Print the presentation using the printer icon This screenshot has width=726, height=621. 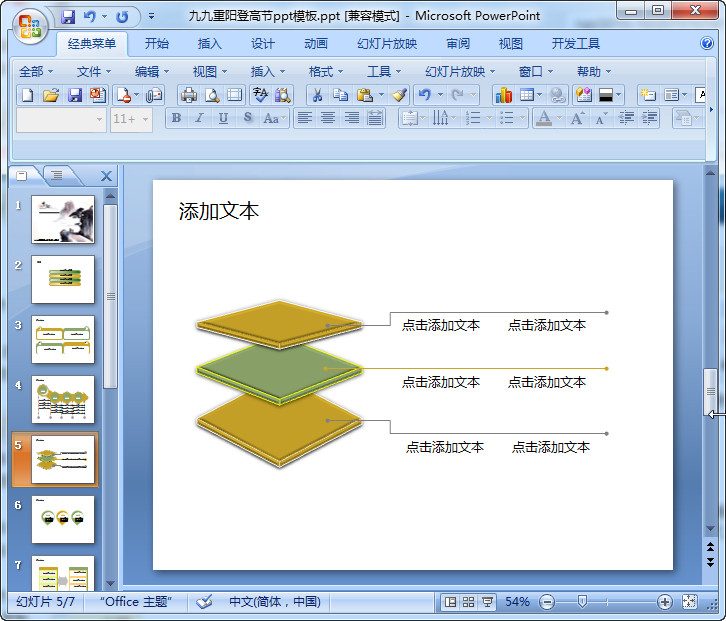(188, 95)
